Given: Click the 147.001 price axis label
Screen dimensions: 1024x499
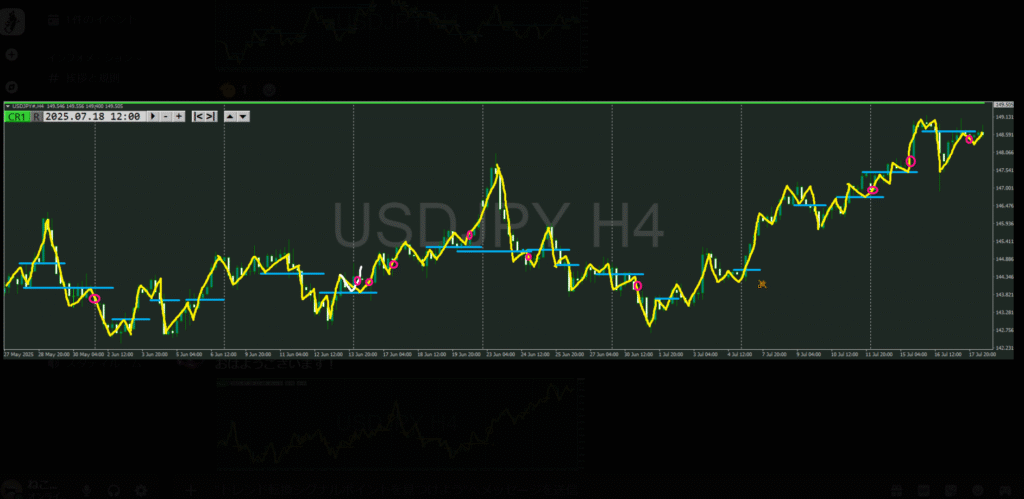Looking at the screenshot, I should (x=1004, y=188).
